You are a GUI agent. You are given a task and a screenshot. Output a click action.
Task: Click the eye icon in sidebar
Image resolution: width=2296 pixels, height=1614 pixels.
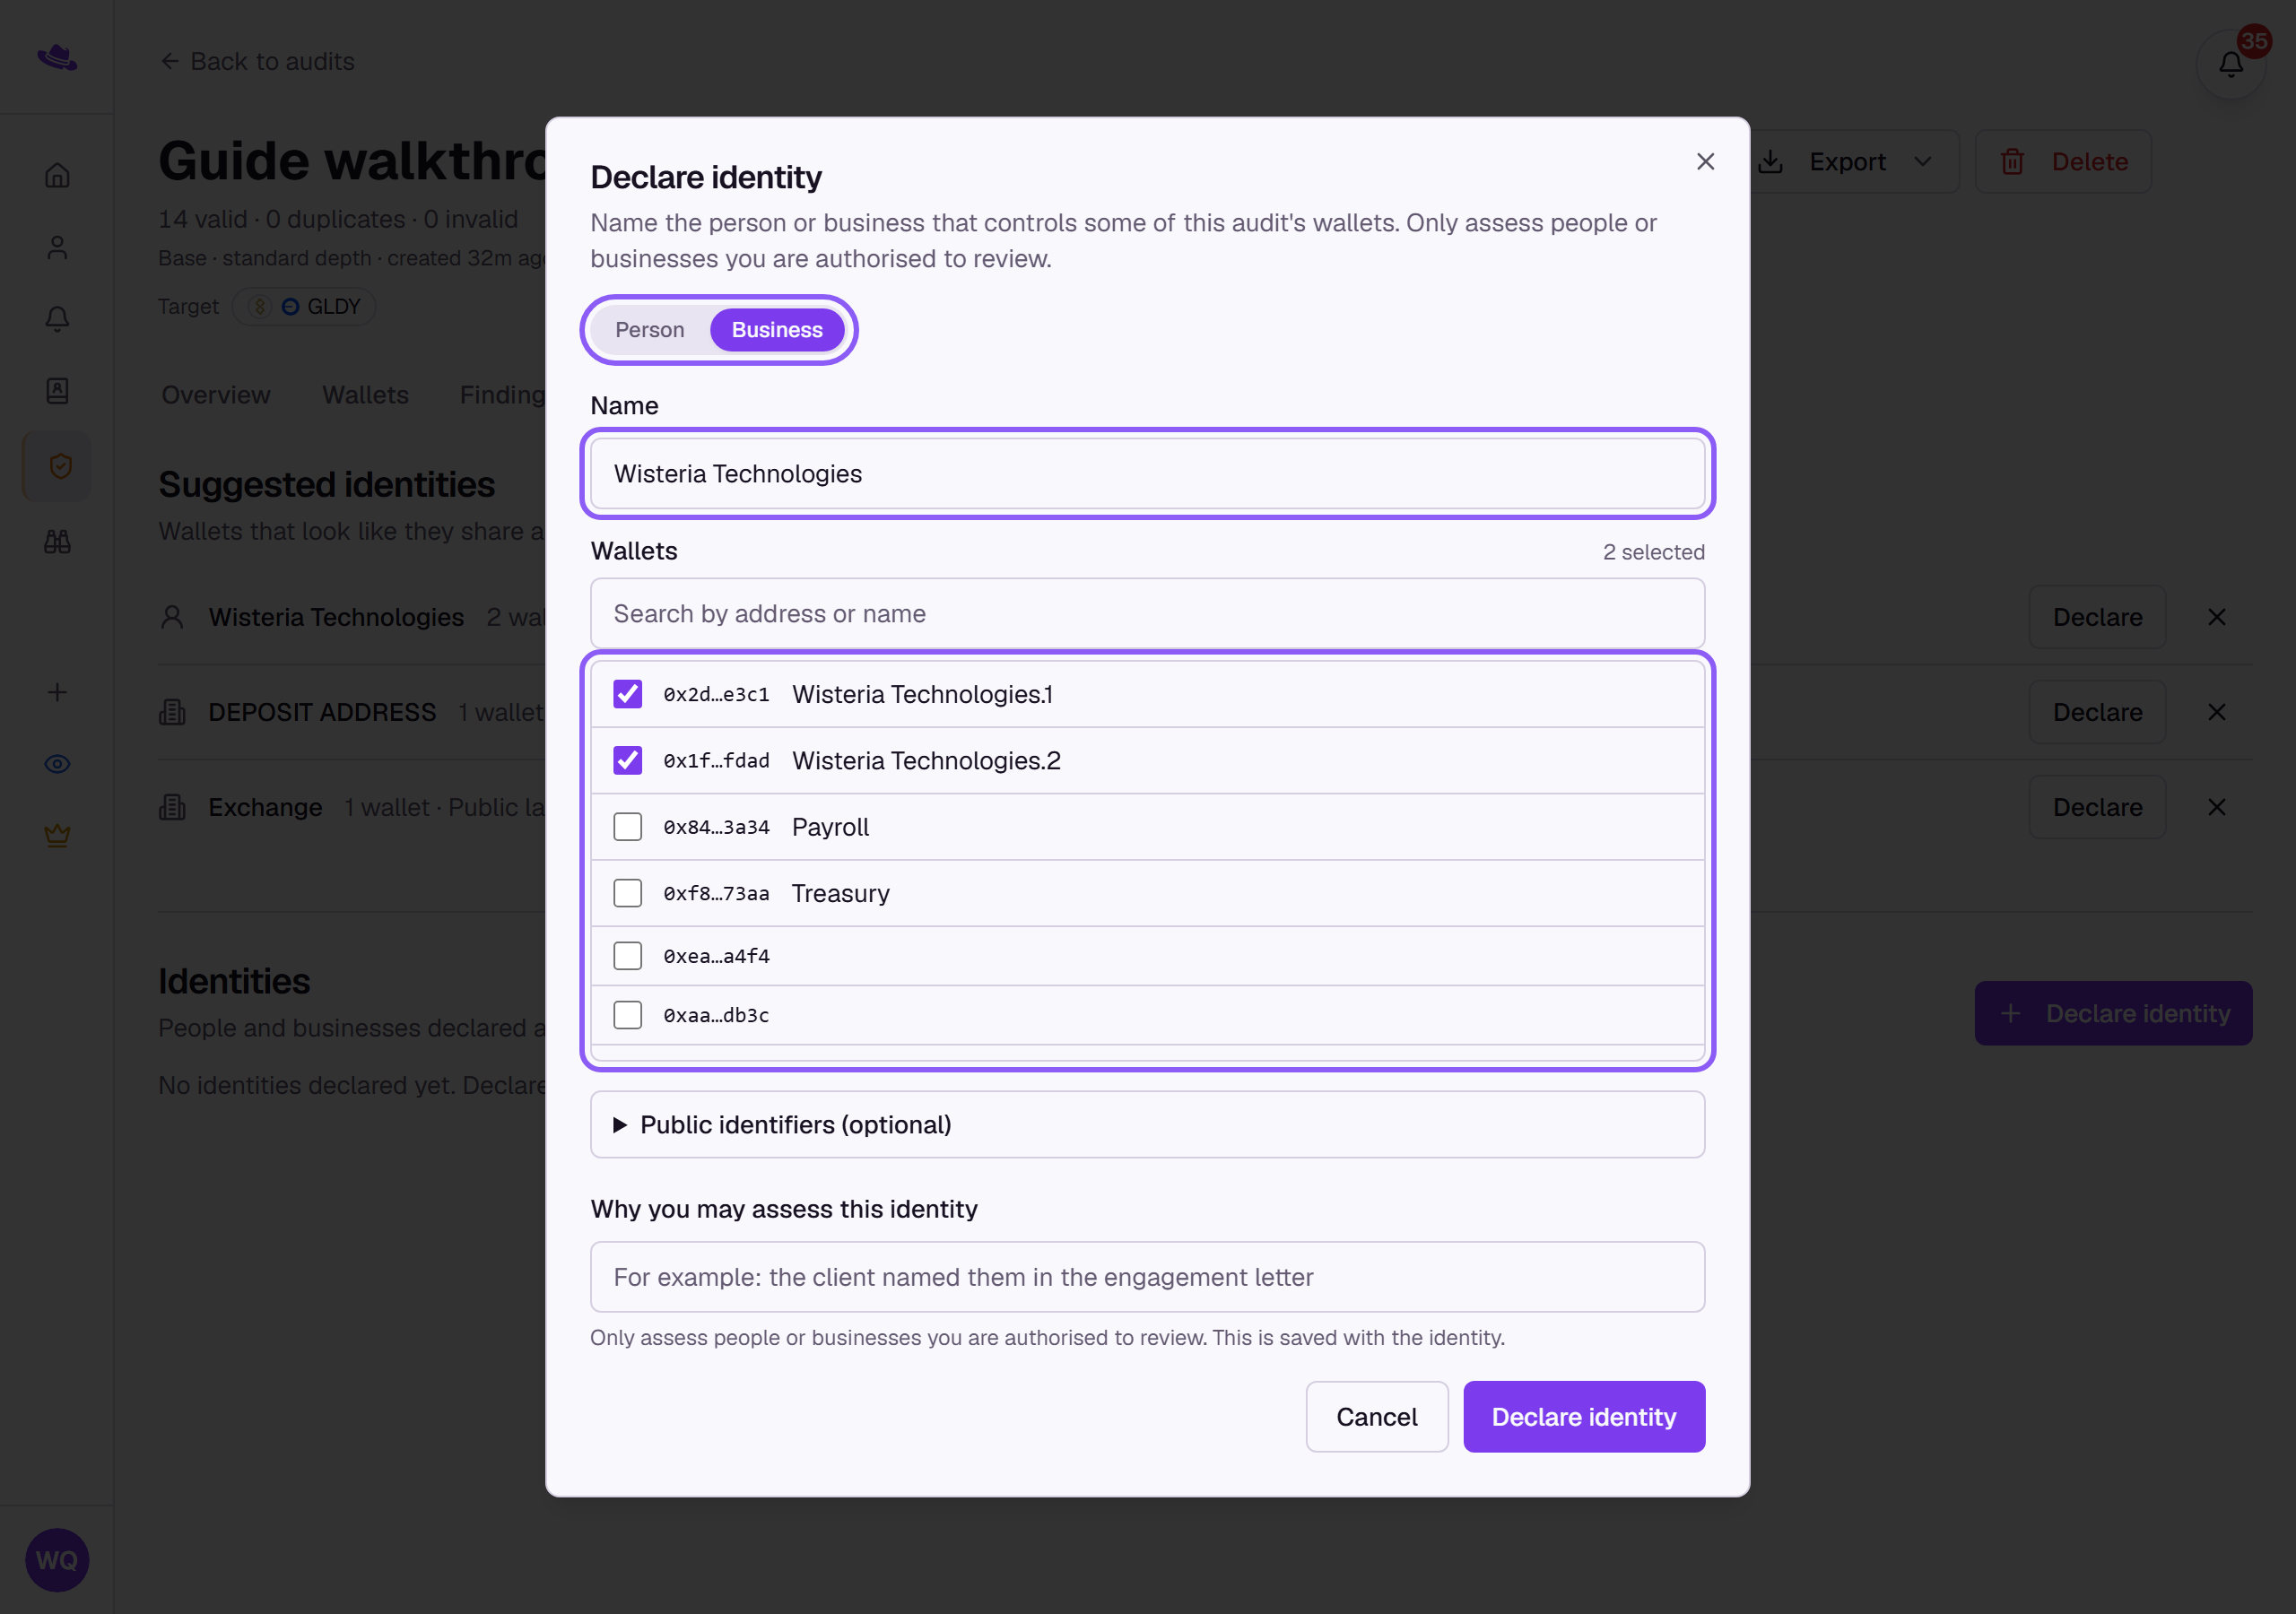[57, 764]
